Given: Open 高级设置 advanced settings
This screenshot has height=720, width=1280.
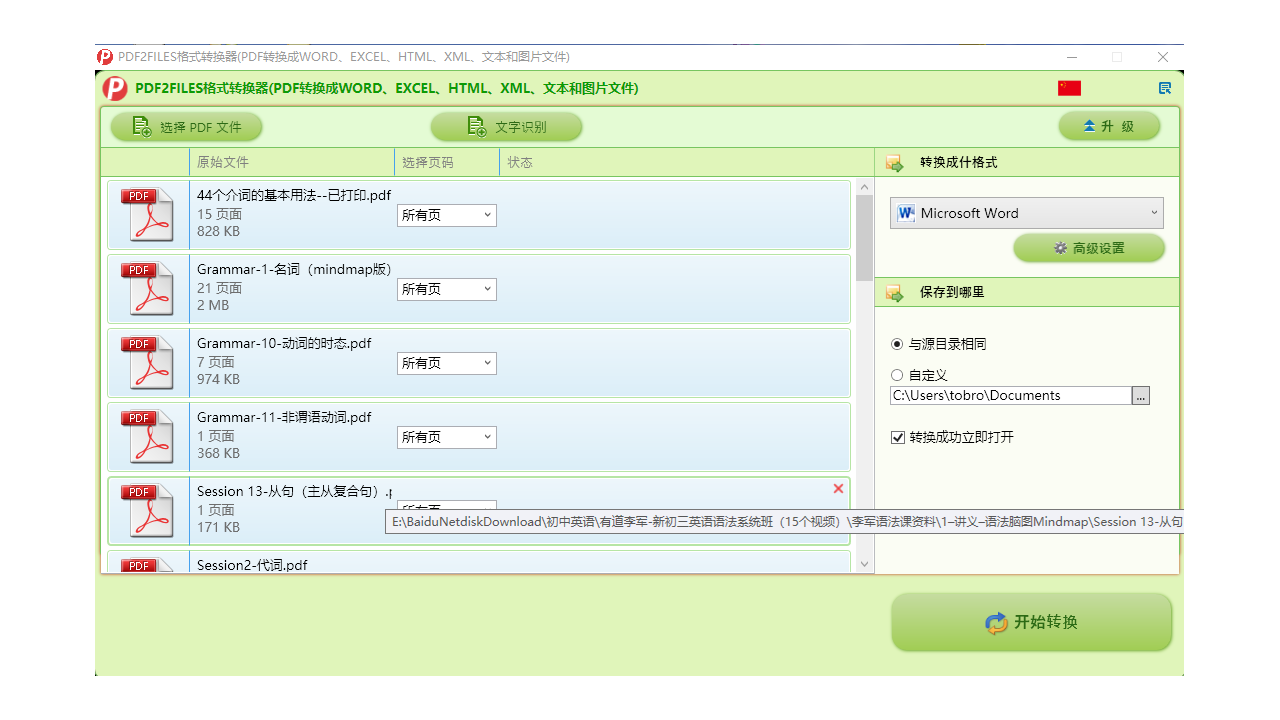Looking at the screenshot, I should [1089, 248].
